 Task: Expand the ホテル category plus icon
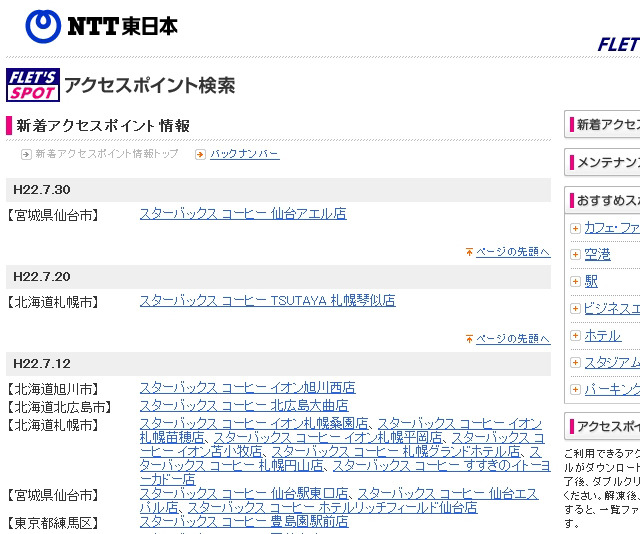coord(575,336)
